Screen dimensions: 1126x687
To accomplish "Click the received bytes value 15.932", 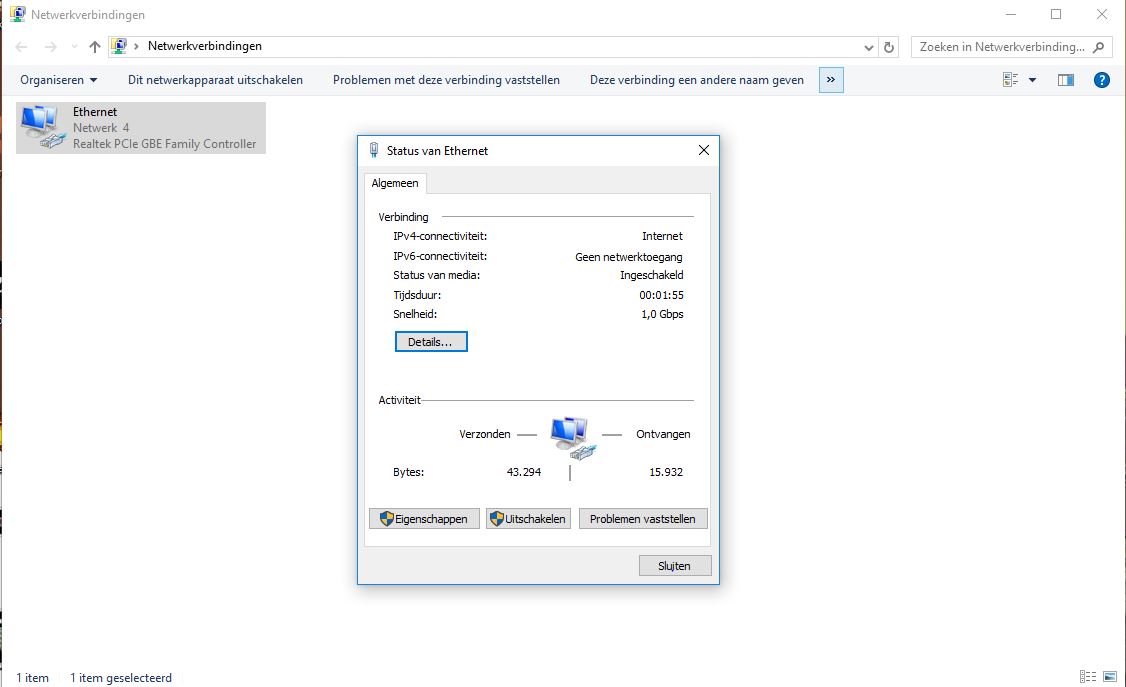I will [666, 472].
